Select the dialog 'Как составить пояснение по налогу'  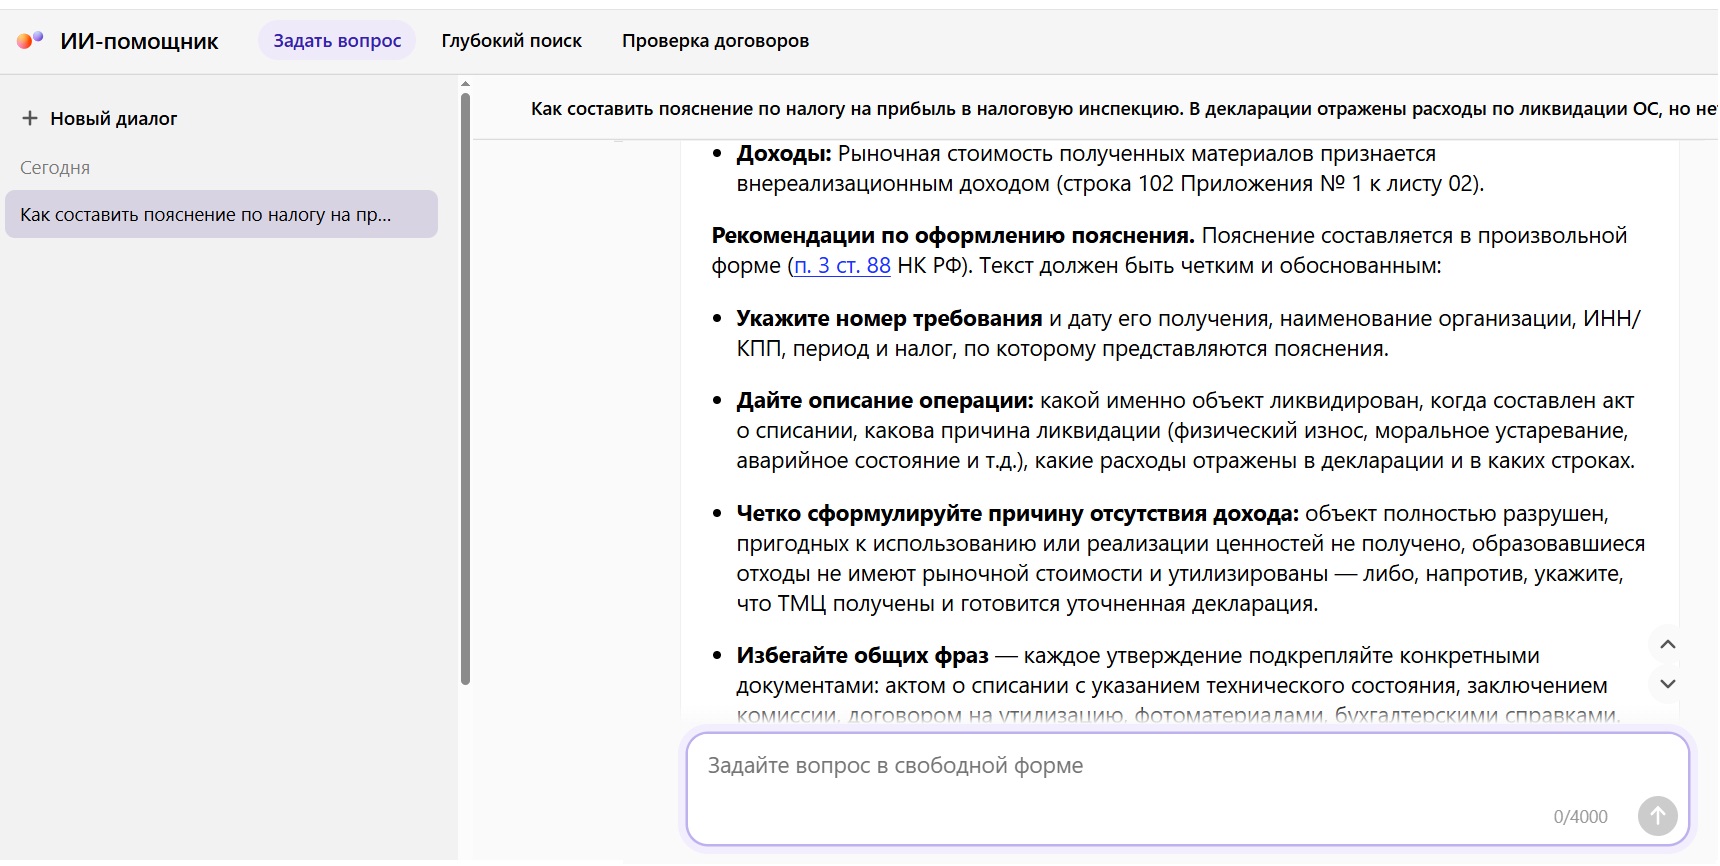pos(221,214)
